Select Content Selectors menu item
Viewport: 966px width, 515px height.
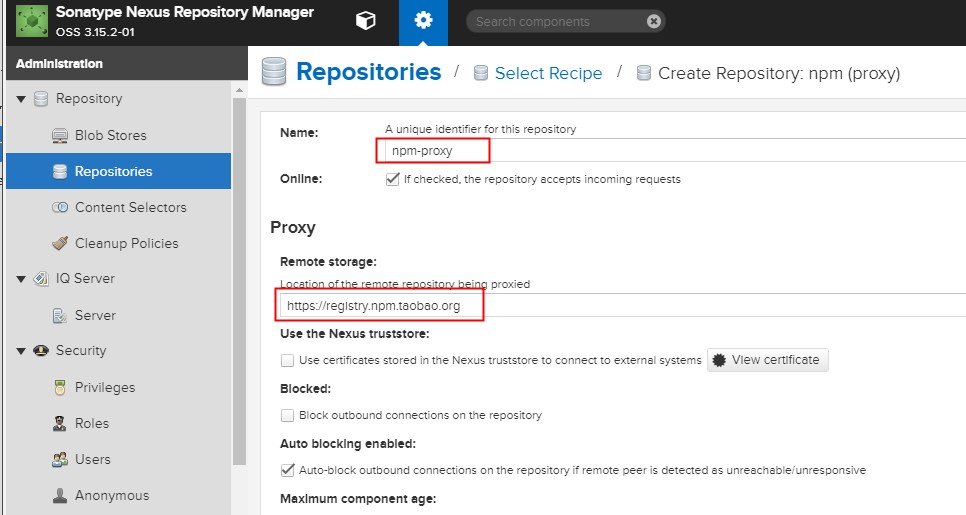130,207
